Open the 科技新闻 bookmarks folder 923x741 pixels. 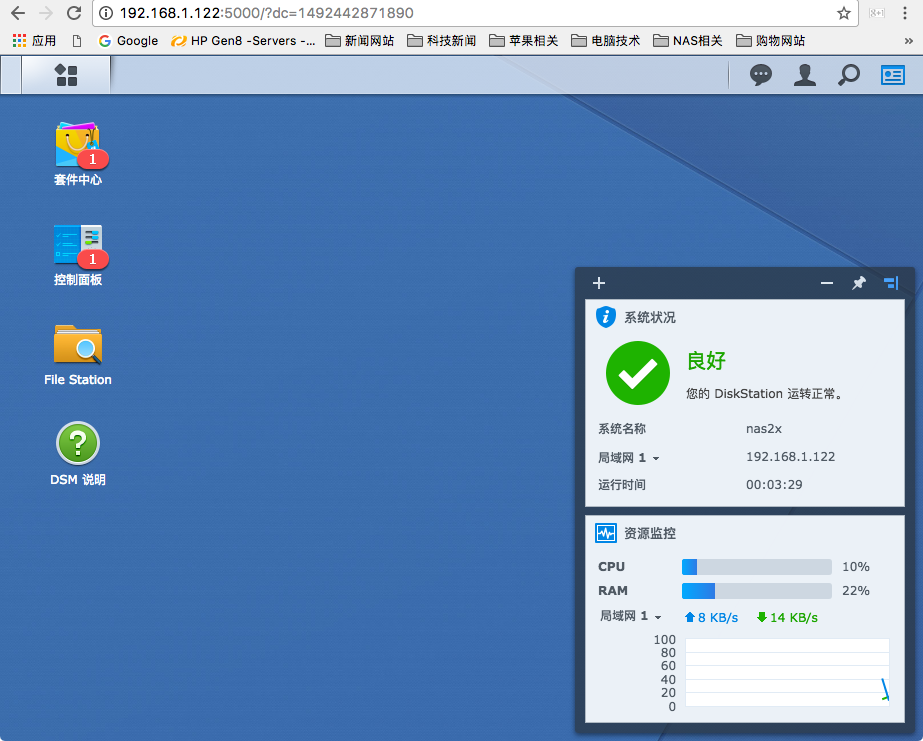[x=441, y=41]
